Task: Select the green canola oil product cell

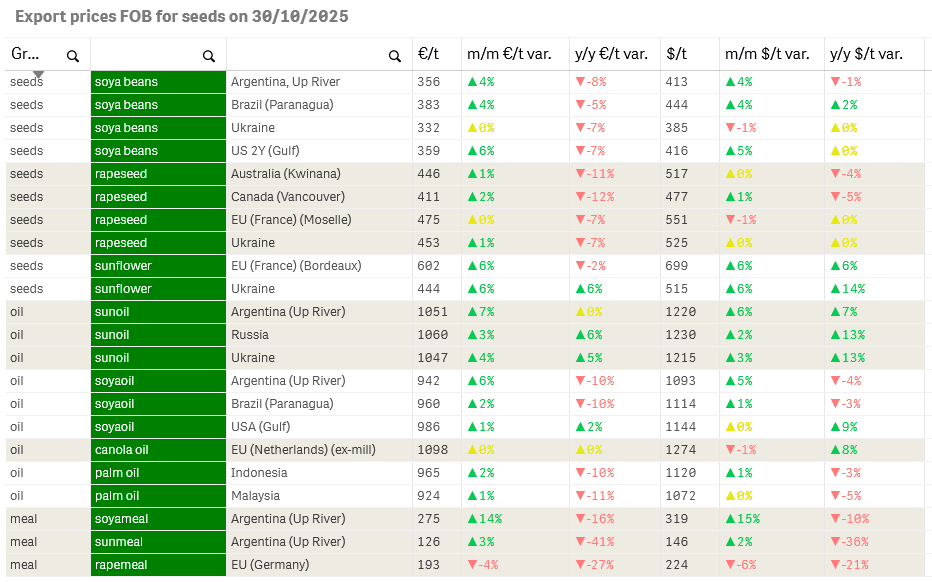Action: (x=158, y=450)
